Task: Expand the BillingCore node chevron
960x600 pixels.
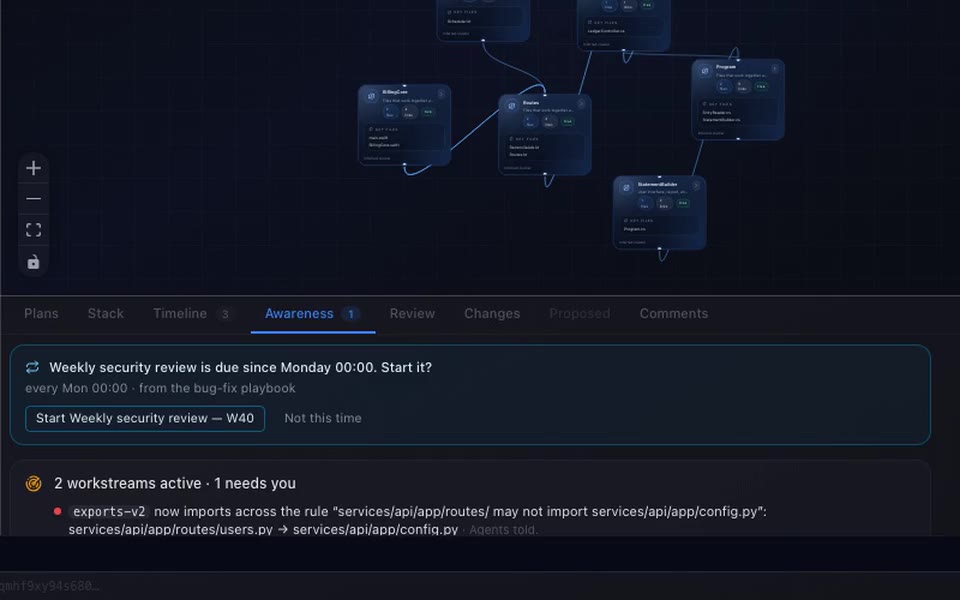Action: point(441,94)
